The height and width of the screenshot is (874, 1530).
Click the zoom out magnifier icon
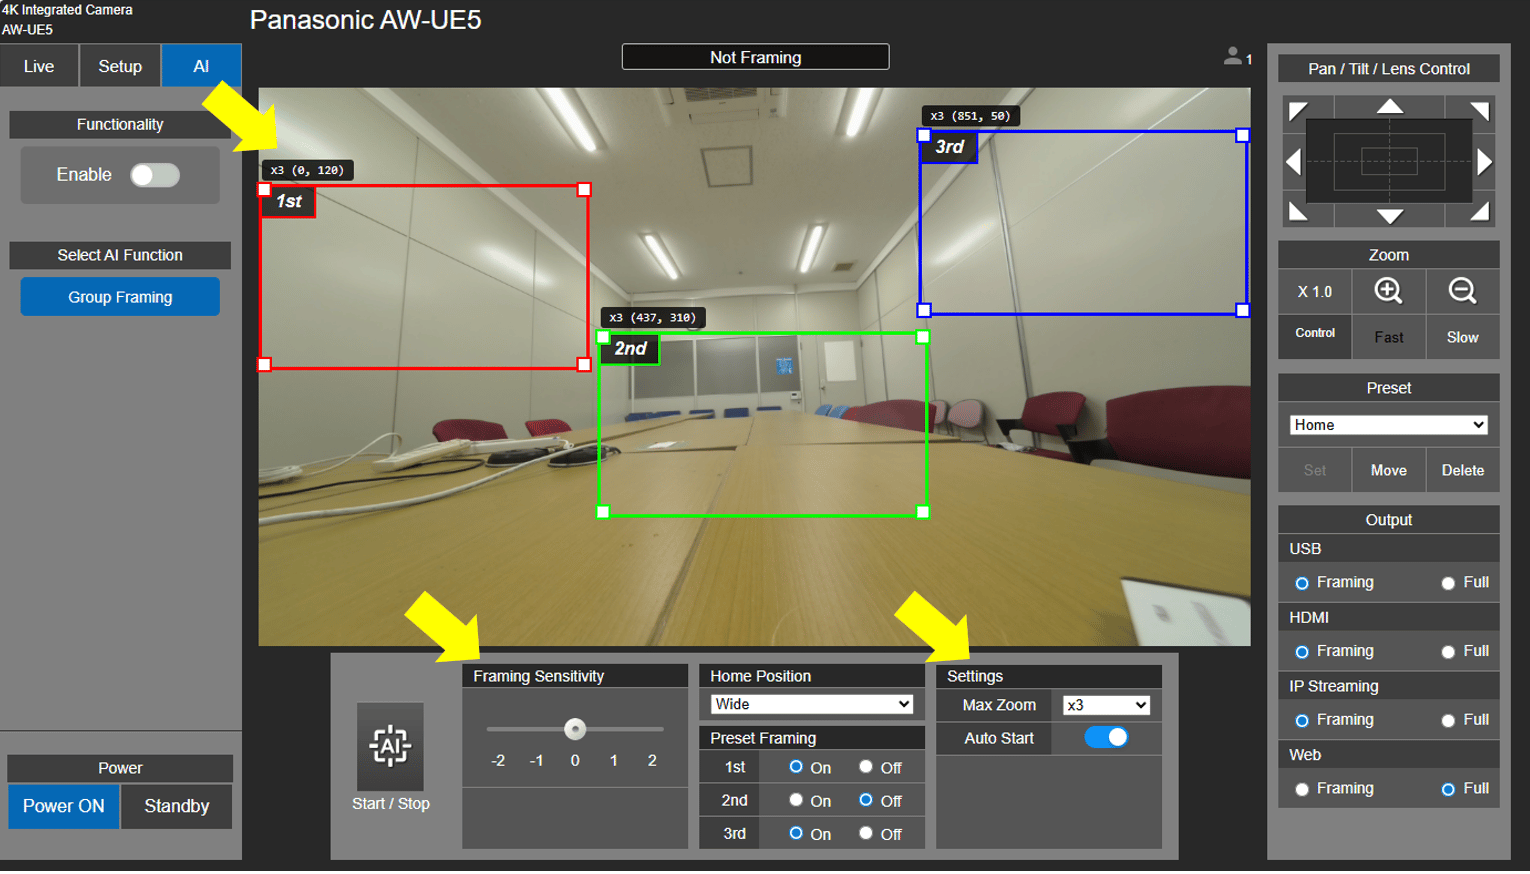tap(1462, 291)
